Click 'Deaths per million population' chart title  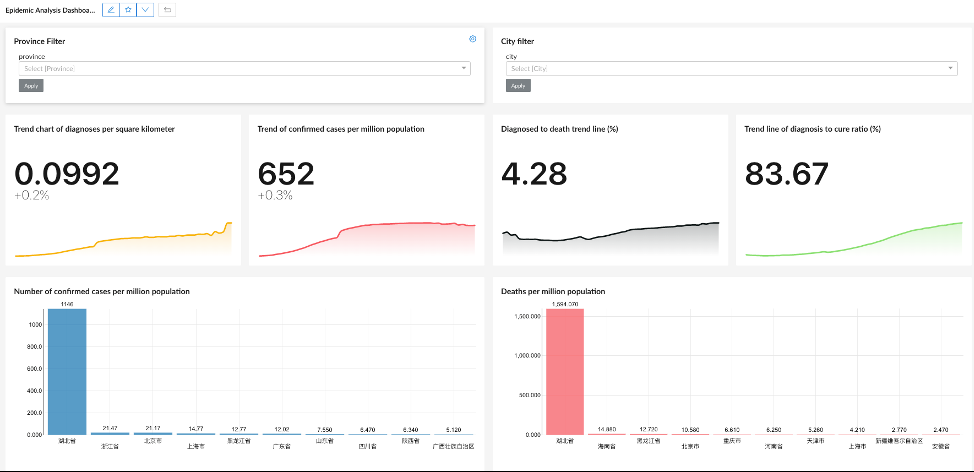click(x=553, y=291)
